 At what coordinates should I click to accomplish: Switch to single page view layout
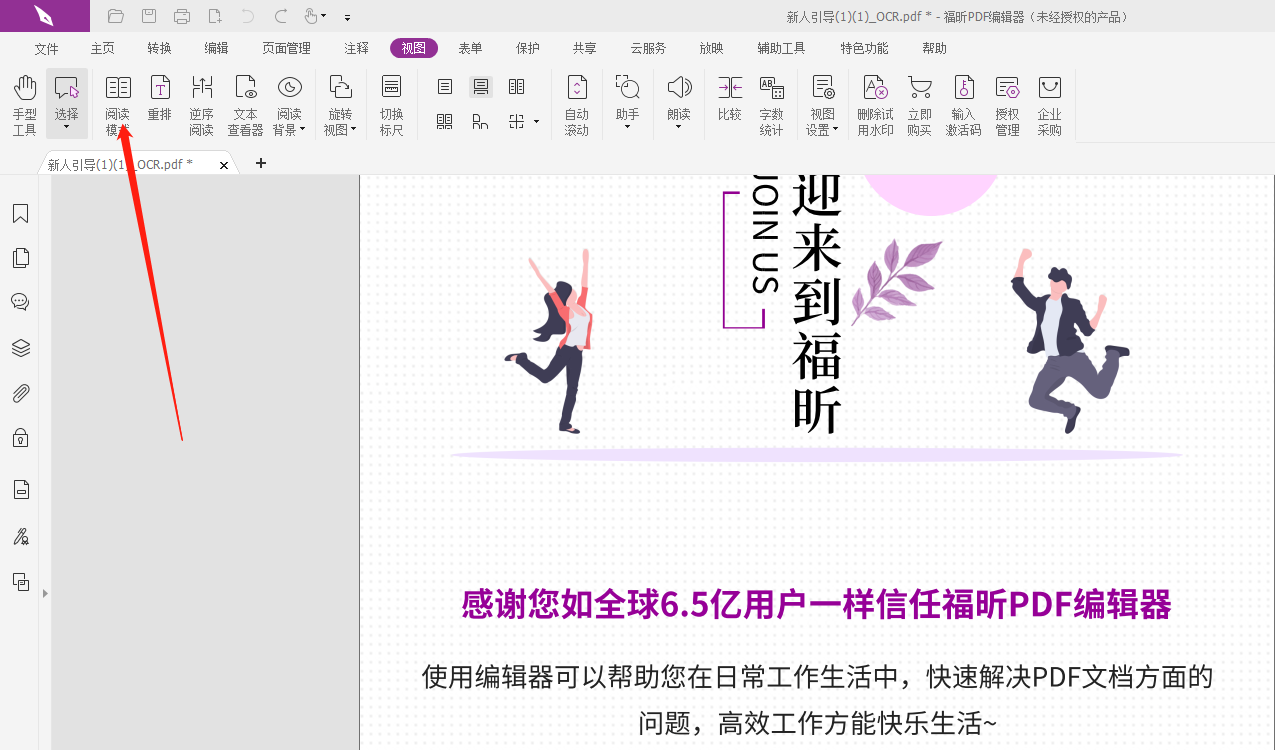pos(443,87)
